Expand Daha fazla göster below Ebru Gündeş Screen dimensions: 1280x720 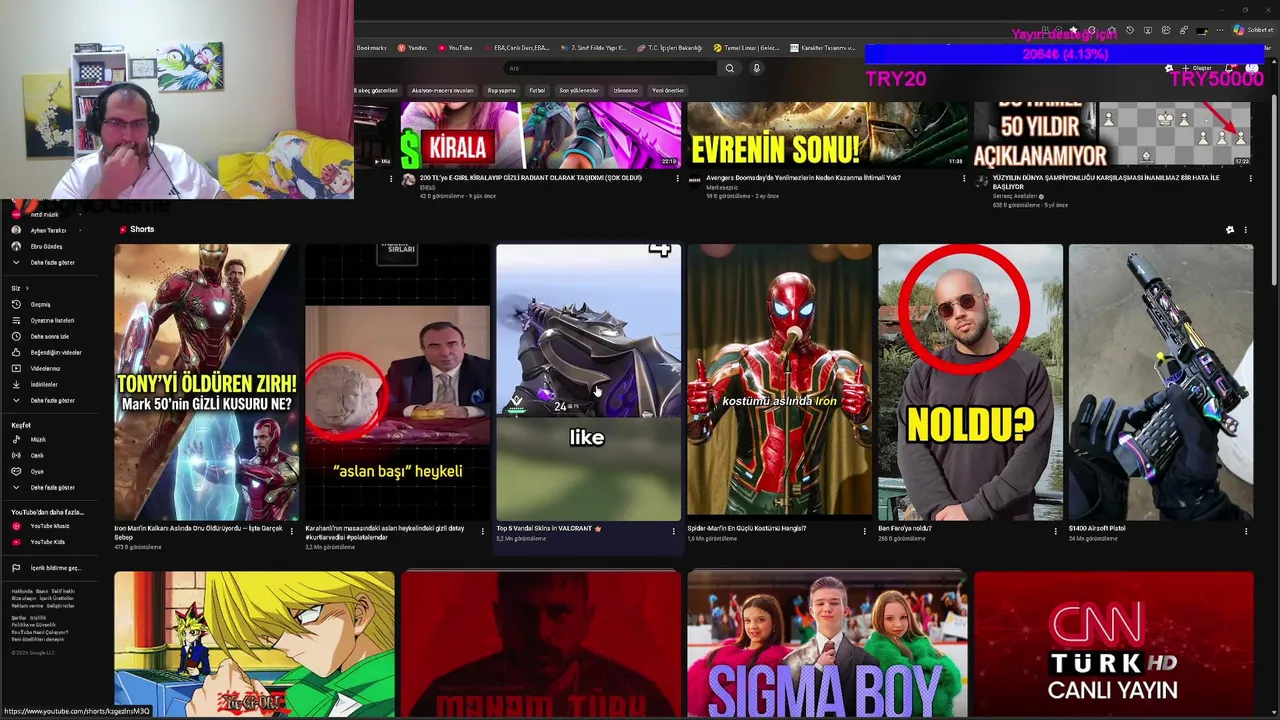(52, 262)
